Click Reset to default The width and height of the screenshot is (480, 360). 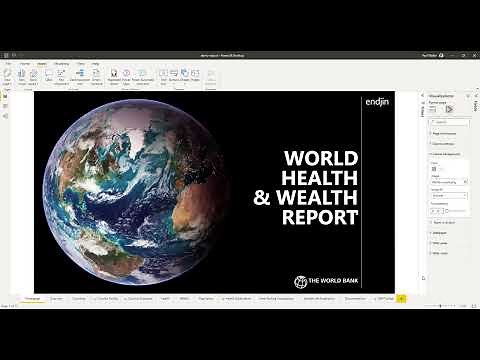coord(442,222)
